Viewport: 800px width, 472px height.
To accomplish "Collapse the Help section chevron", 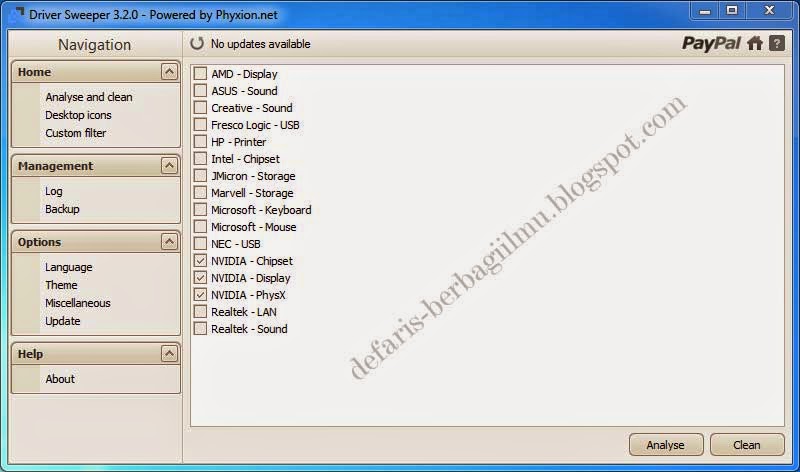I will tap(169, 354).
